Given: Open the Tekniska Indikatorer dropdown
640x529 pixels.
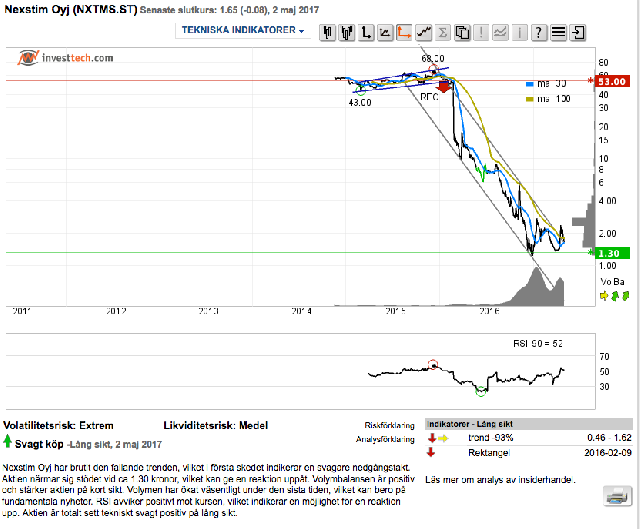Looking at the screenshot, I should pos(243,31).
